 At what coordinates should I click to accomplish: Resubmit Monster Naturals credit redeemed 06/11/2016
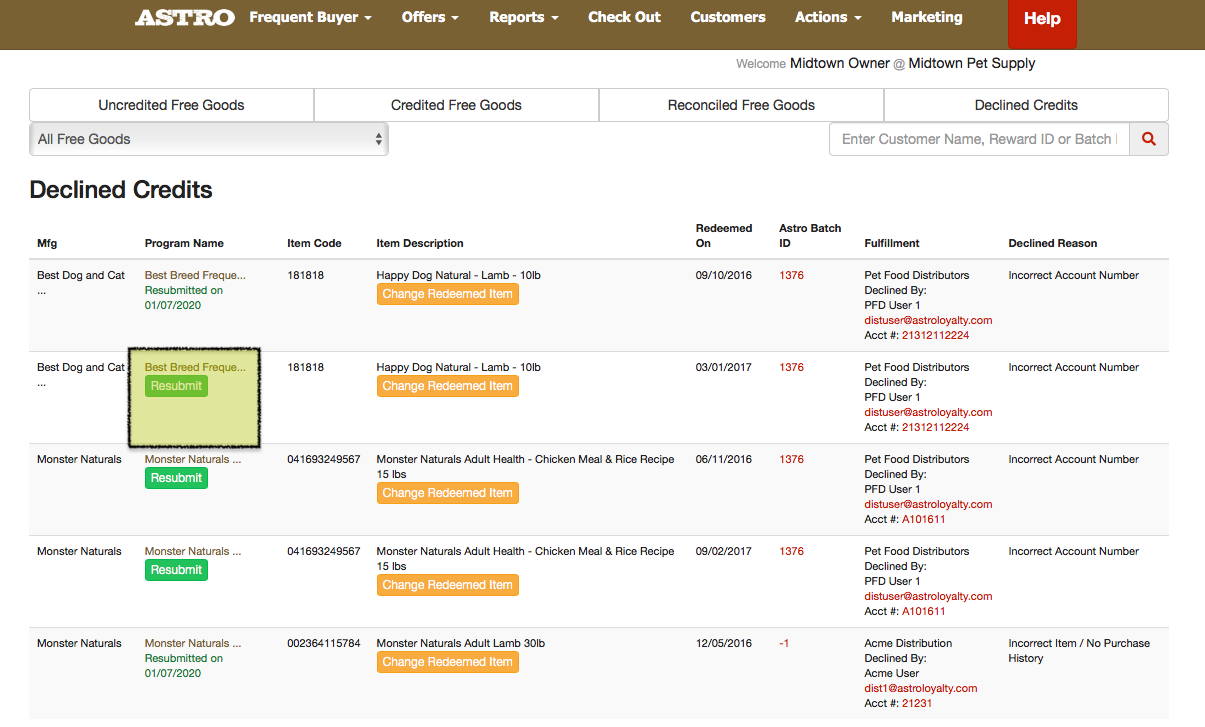176,478
